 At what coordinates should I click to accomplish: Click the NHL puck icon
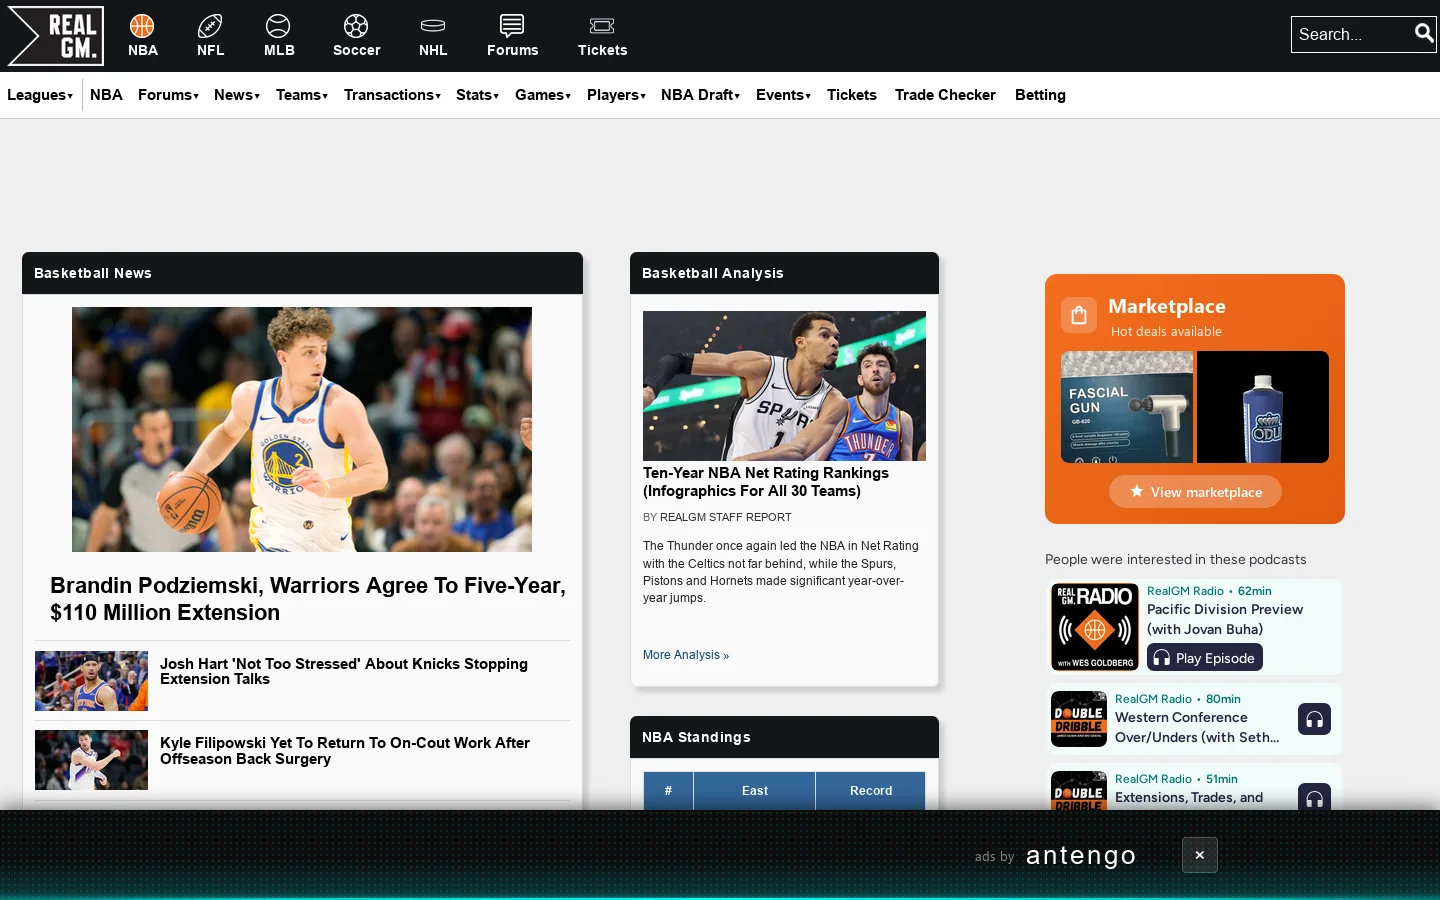[433, 26]
